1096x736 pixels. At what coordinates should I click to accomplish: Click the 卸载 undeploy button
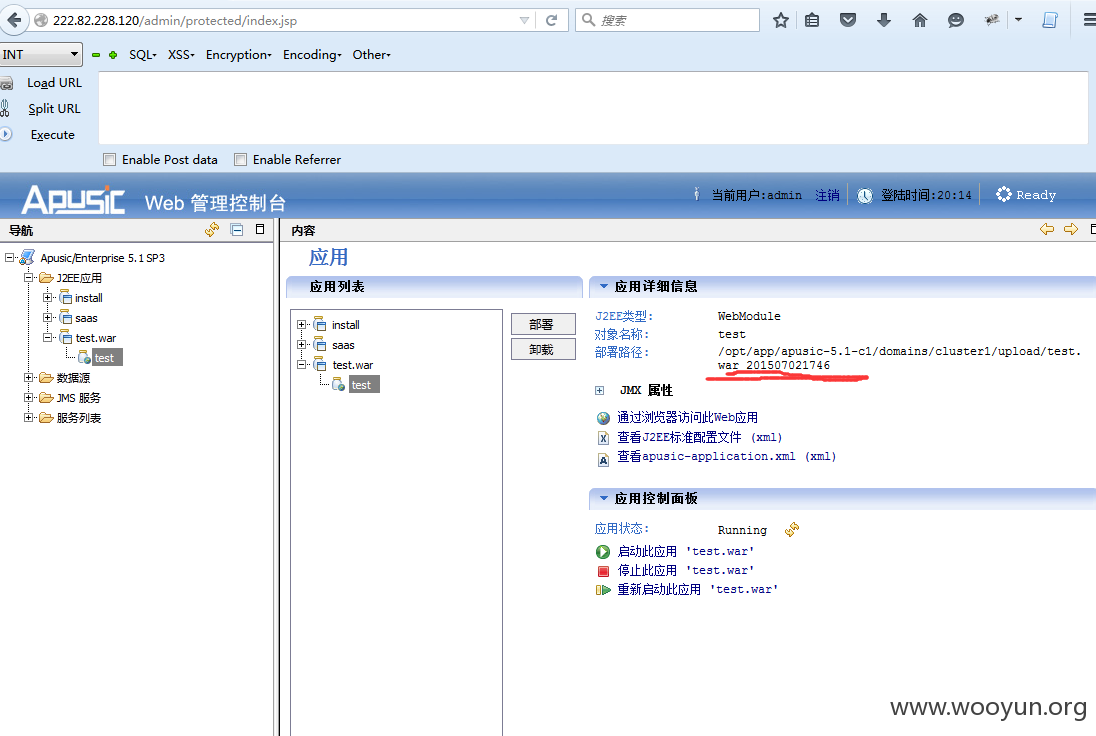click(543, 349)
